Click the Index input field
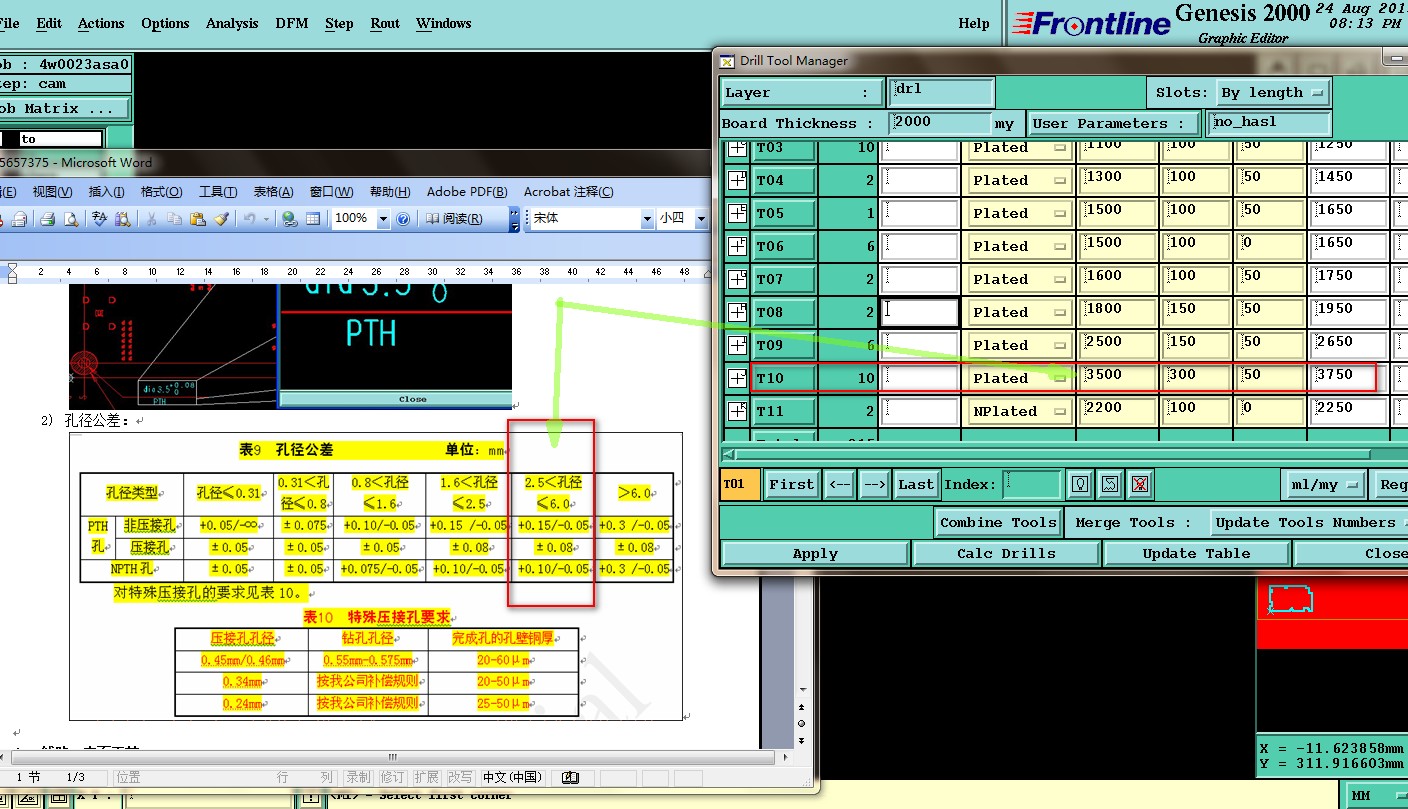Screen dimensions: 1408x809 coord(1032,484)
